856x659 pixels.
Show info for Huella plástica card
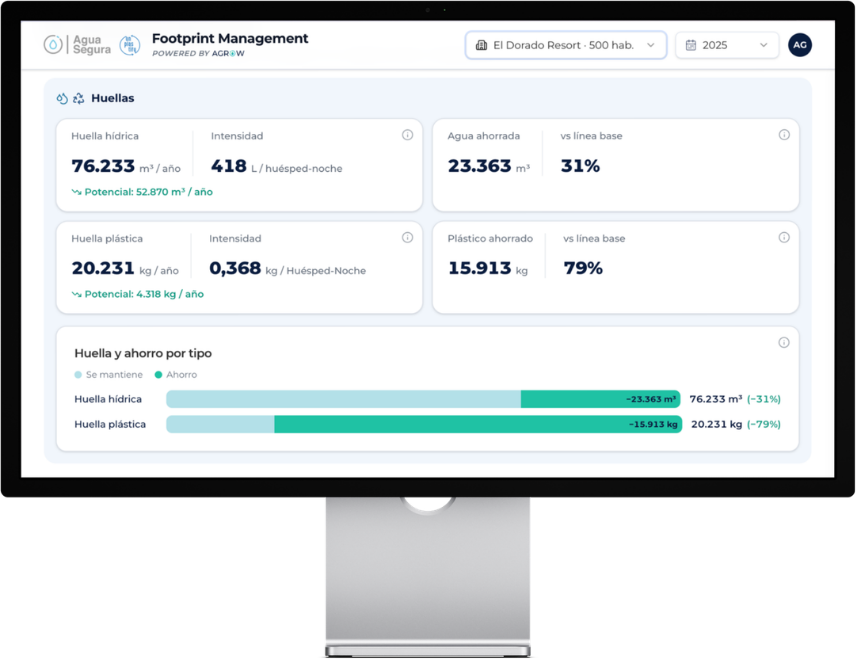(x=407, y=238)
